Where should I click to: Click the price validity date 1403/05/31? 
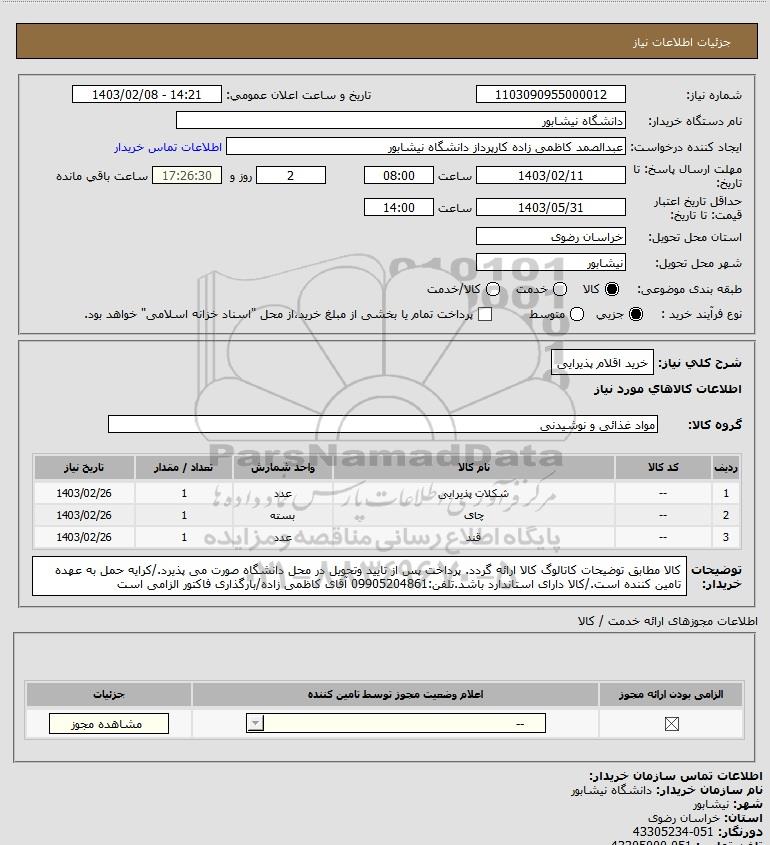click(x=551, y=207)
